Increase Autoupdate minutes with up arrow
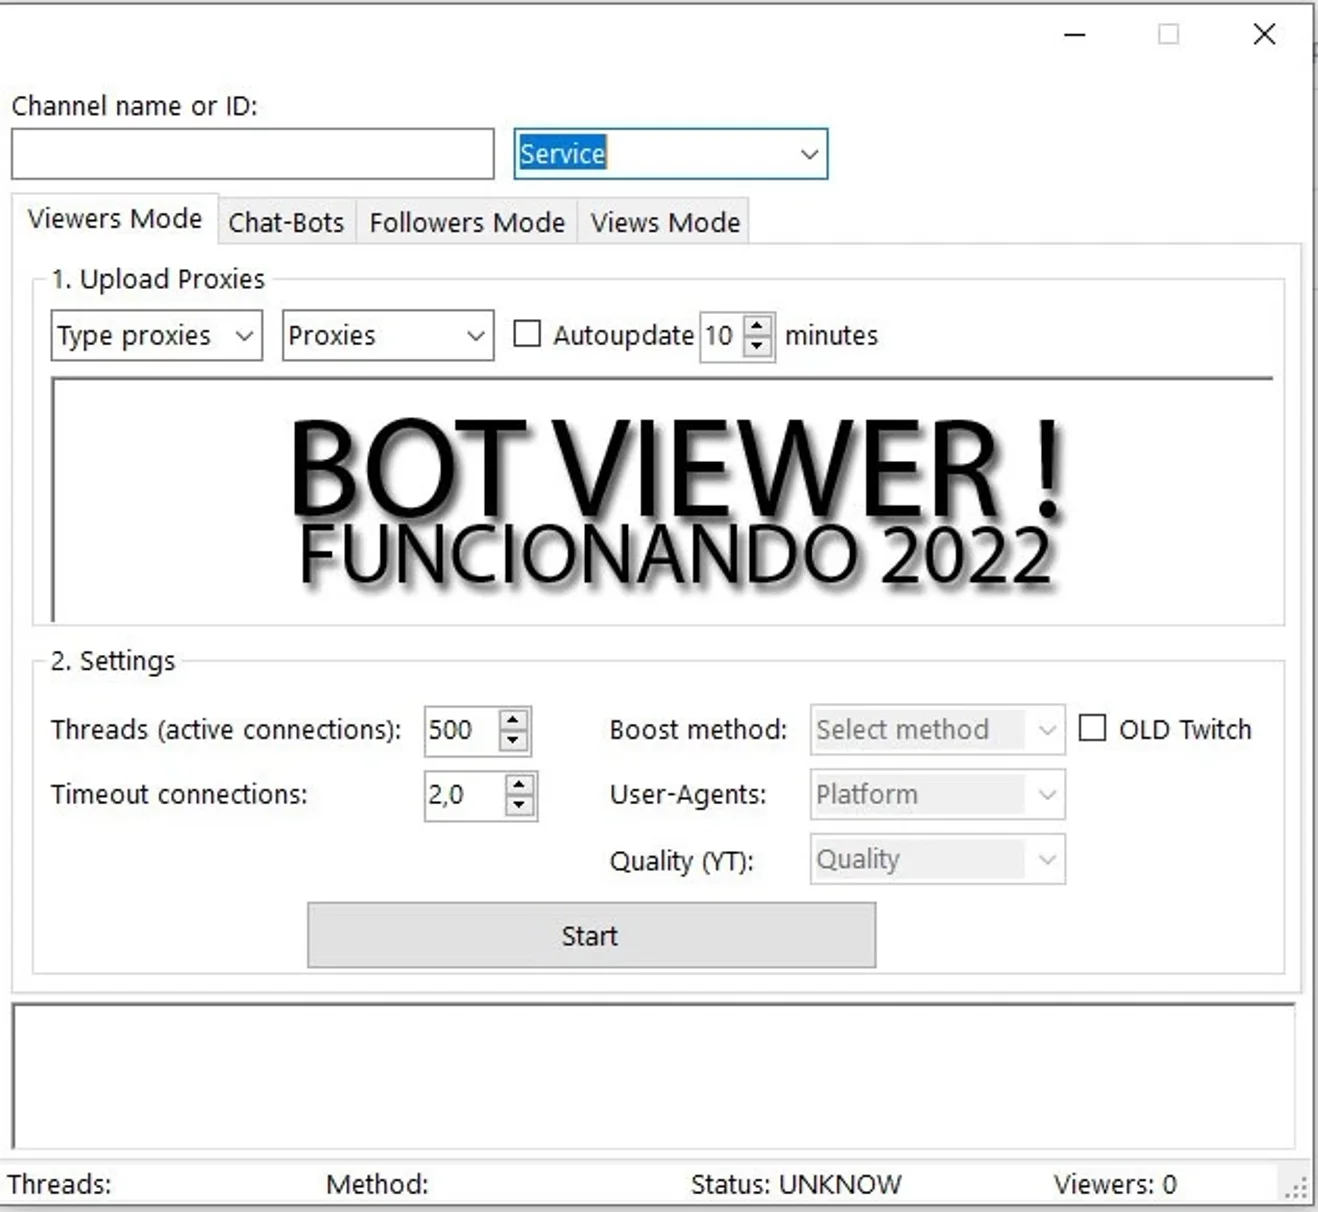 tap(758, 325)
